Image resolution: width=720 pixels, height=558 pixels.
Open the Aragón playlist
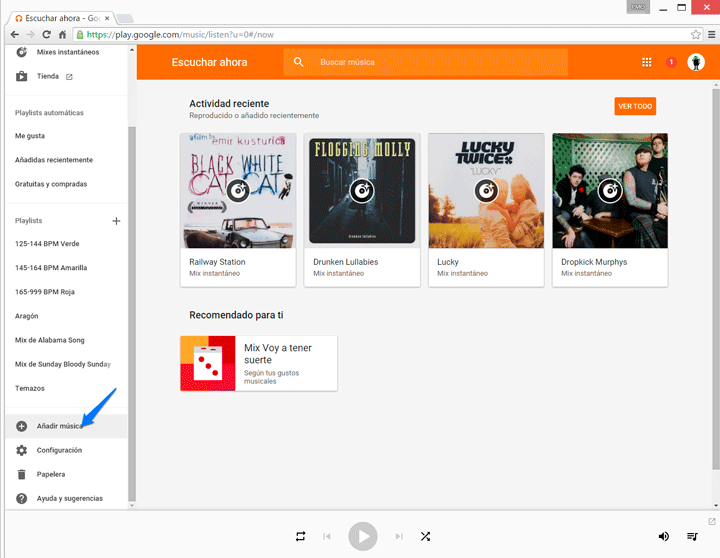tap(27, 316)
